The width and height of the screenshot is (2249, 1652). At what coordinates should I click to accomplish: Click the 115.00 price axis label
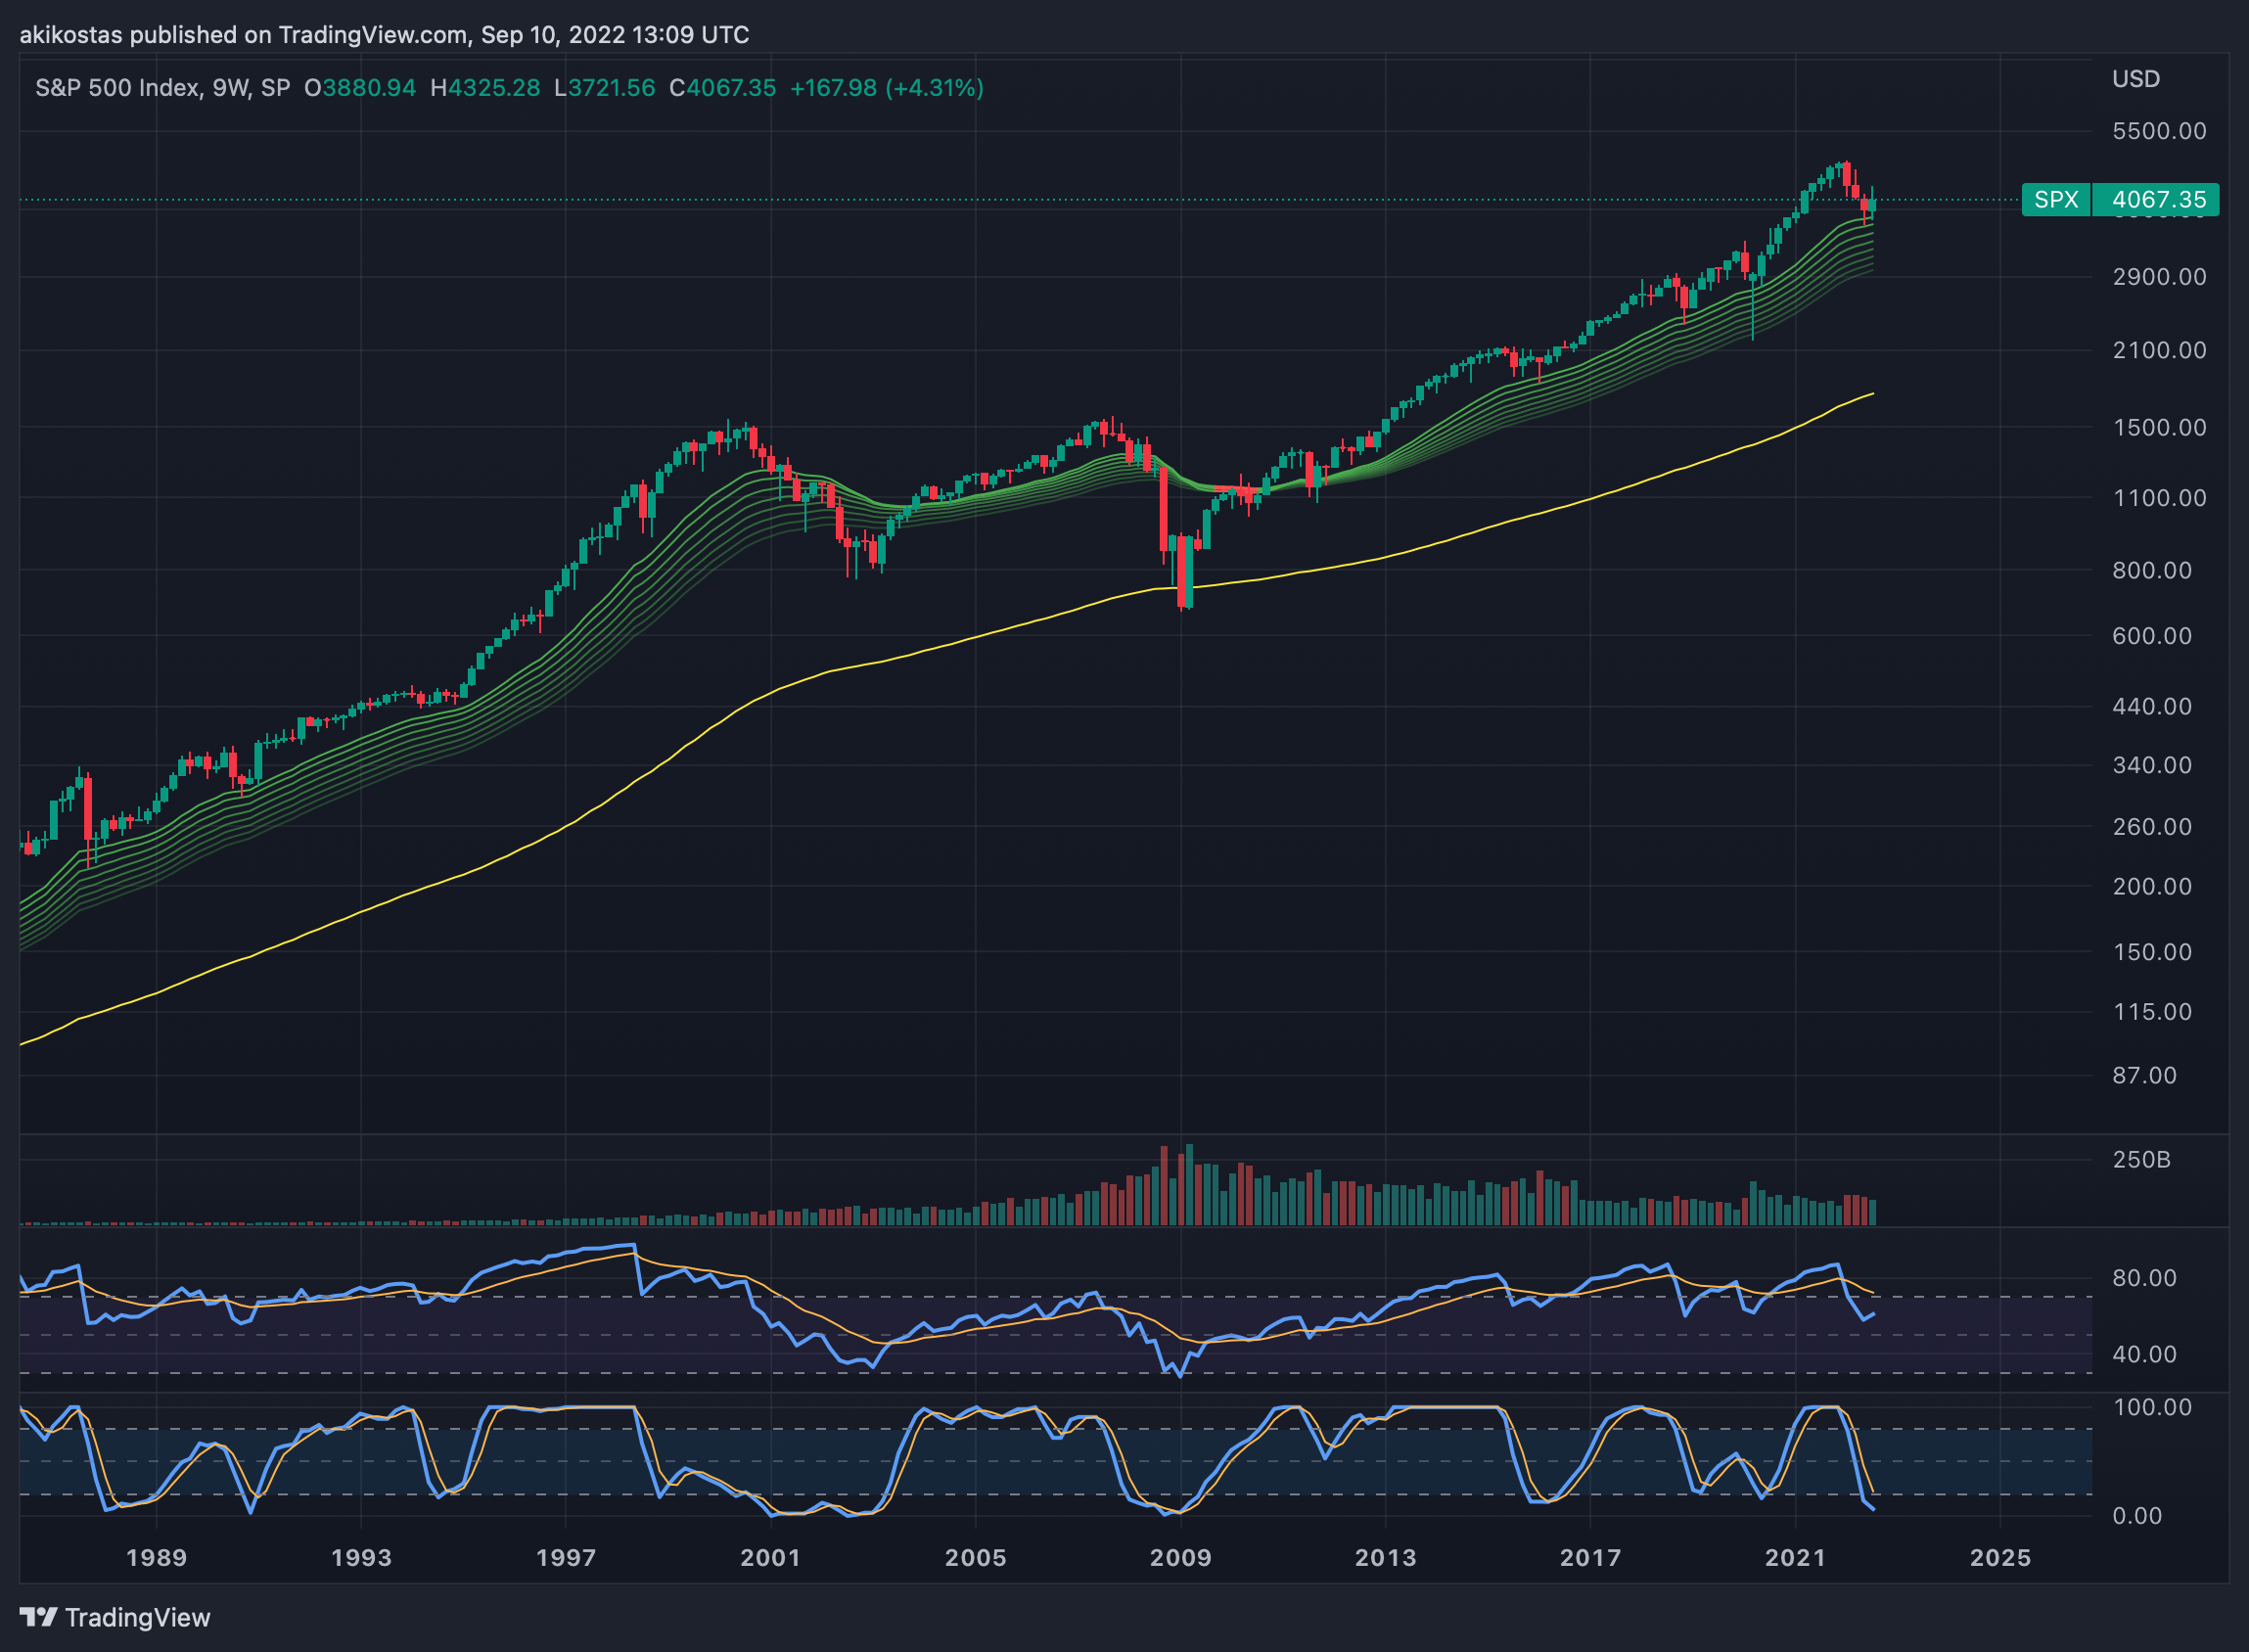pyautogui.click(x=2152, y=1012)
